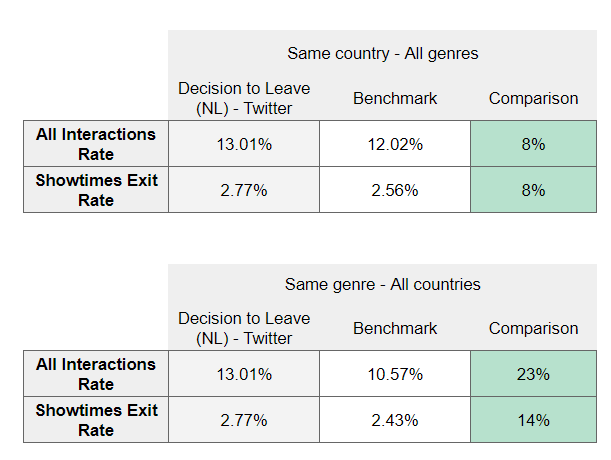The height and width of the screenshot is (460, 611).
Task: Click the 2.43% benchmark cell
Action: (x=395, y=420)
